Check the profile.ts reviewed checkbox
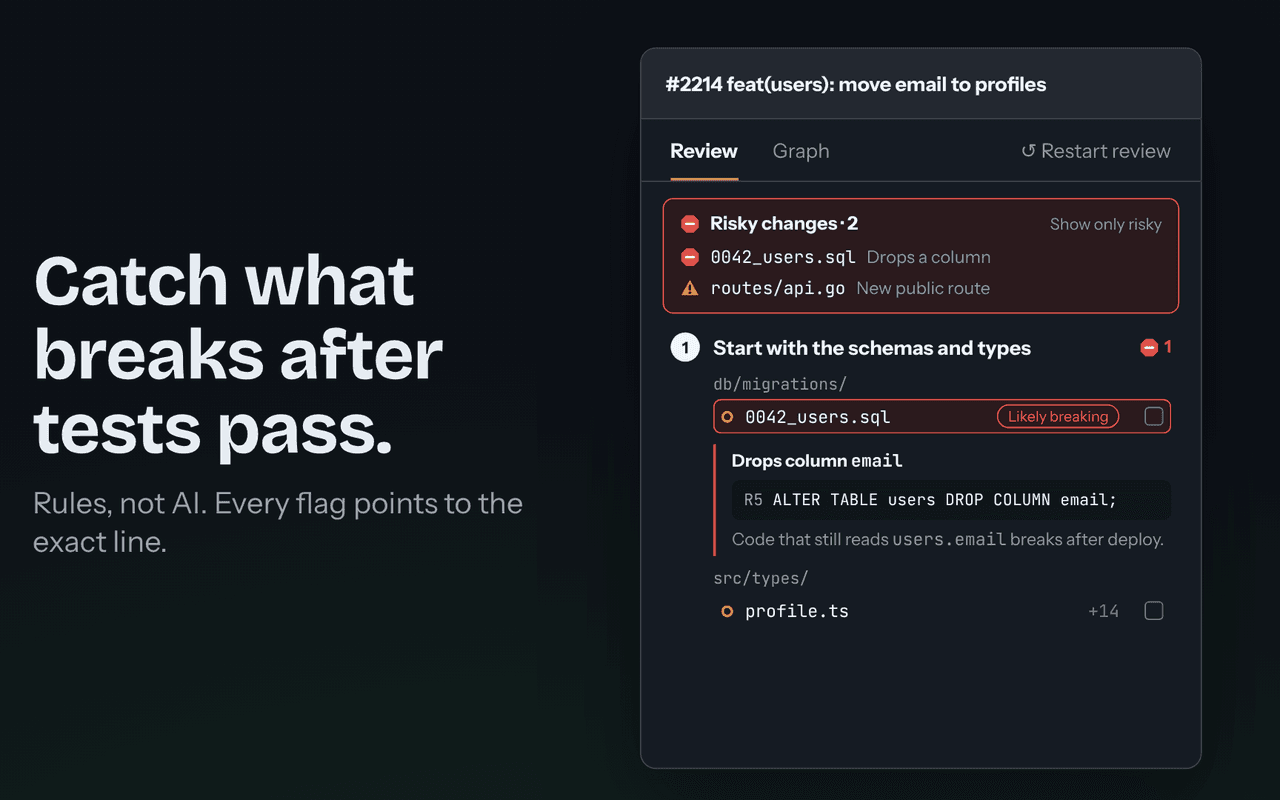 coord(1154,611)
